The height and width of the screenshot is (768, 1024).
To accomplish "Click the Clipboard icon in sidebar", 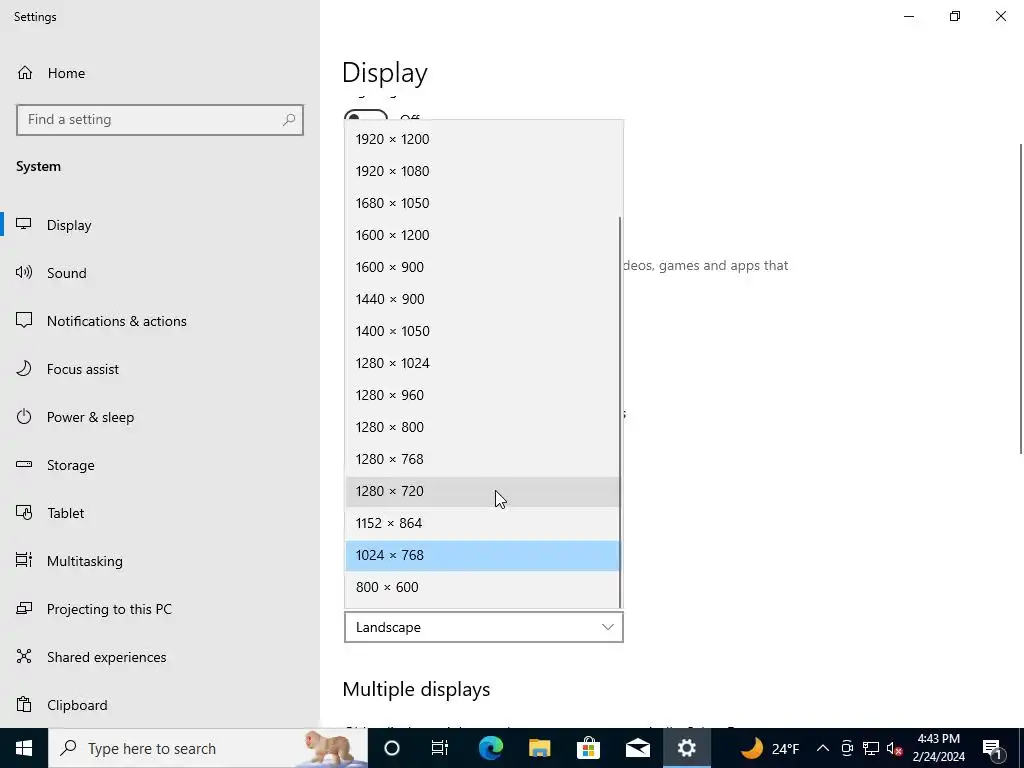I will point(24,705).
